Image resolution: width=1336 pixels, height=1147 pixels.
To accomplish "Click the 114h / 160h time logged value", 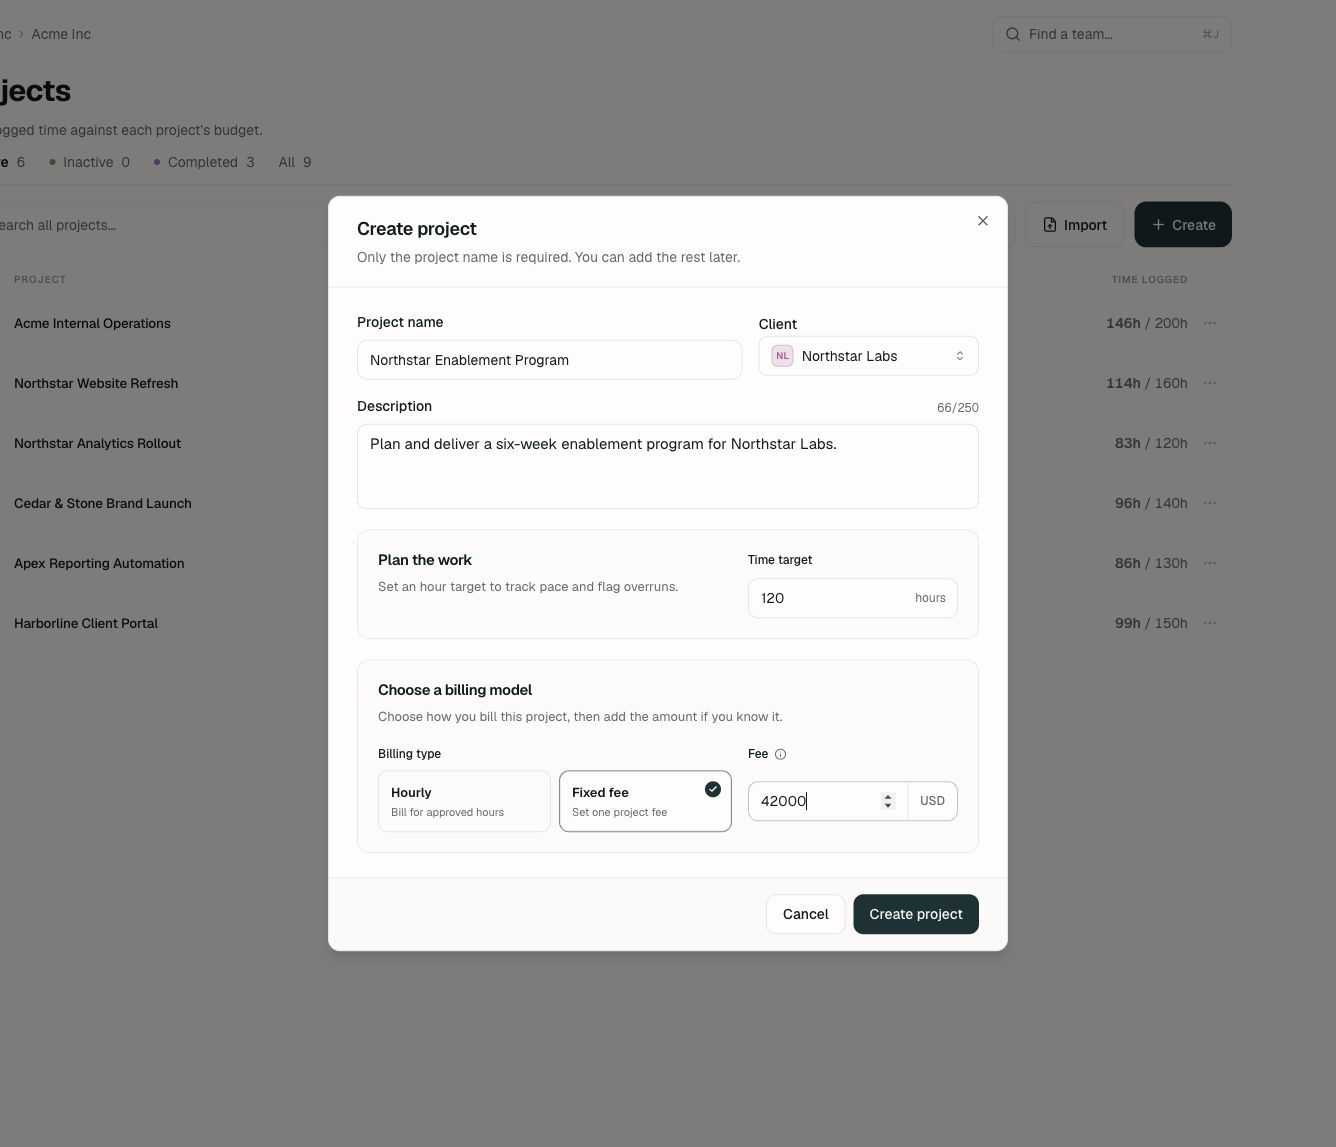I will click(x=1147, y=383).
